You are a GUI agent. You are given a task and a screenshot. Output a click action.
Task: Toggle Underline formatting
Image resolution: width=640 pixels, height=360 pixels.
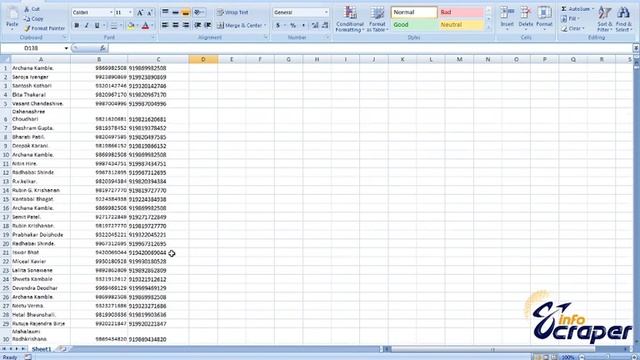point(97,26)
